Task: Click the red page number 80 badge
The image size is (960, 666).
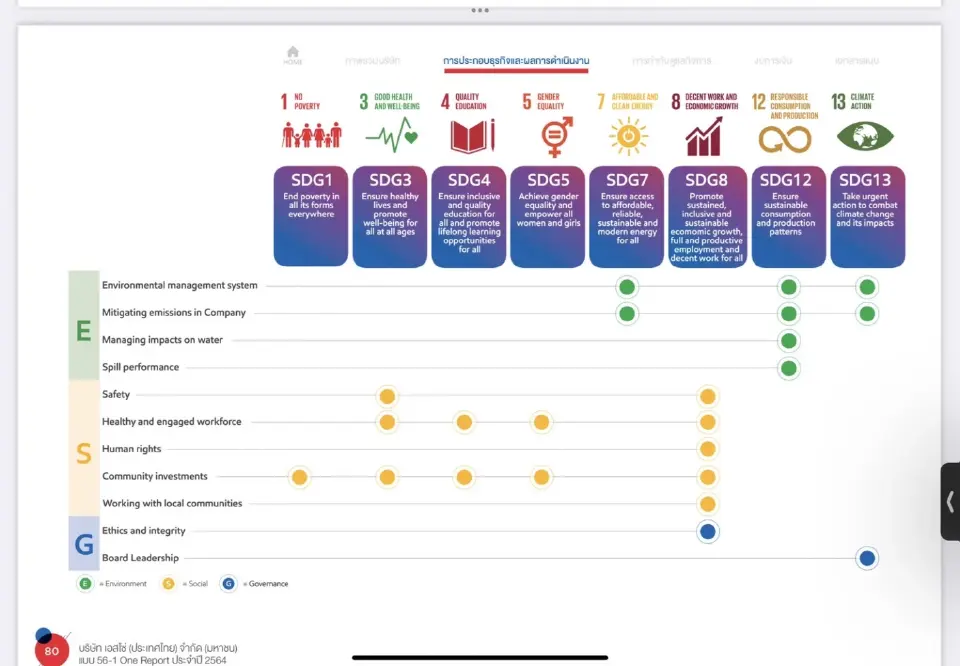Action: tap(51, 651)
